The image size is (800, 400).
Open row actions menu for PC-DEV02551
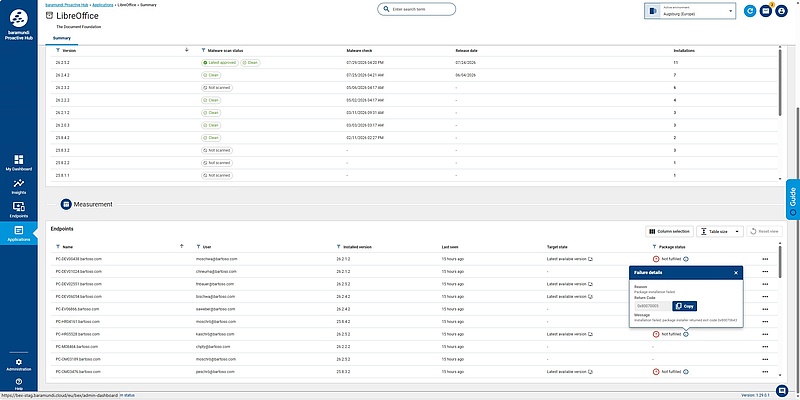765,284
